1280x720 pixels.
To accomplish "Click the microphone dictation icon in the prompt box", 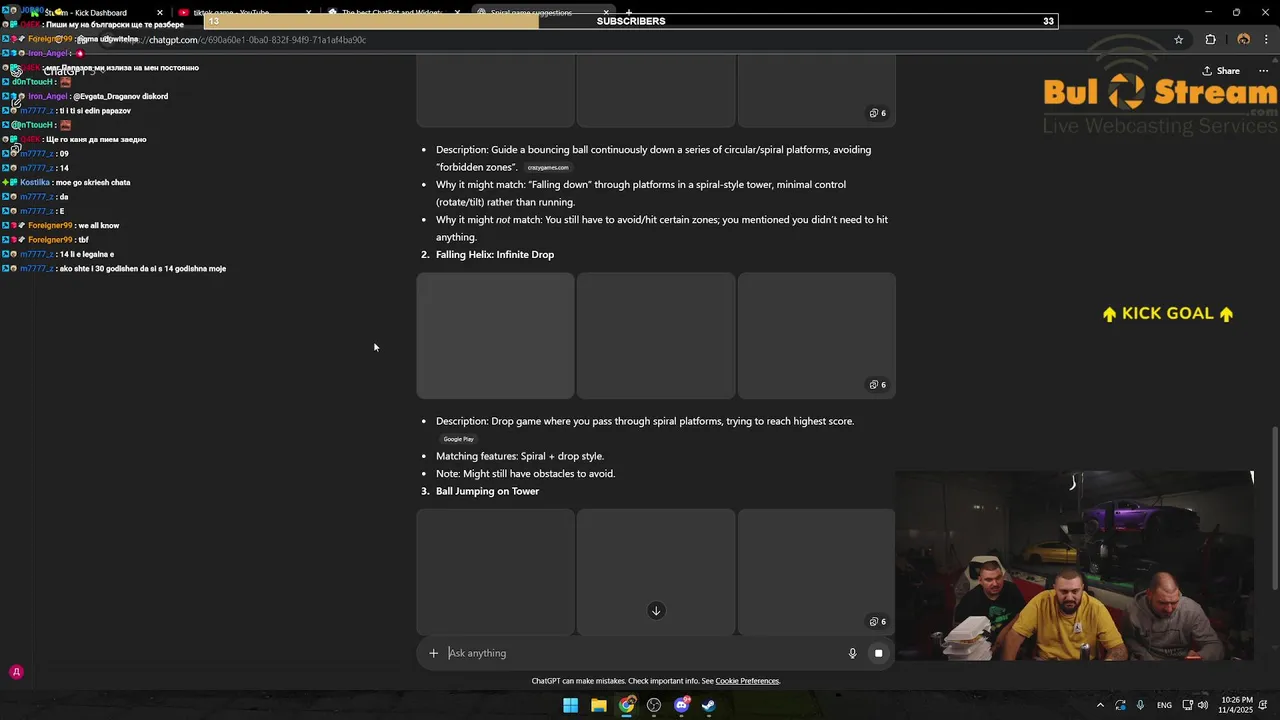I will [852, 653].
